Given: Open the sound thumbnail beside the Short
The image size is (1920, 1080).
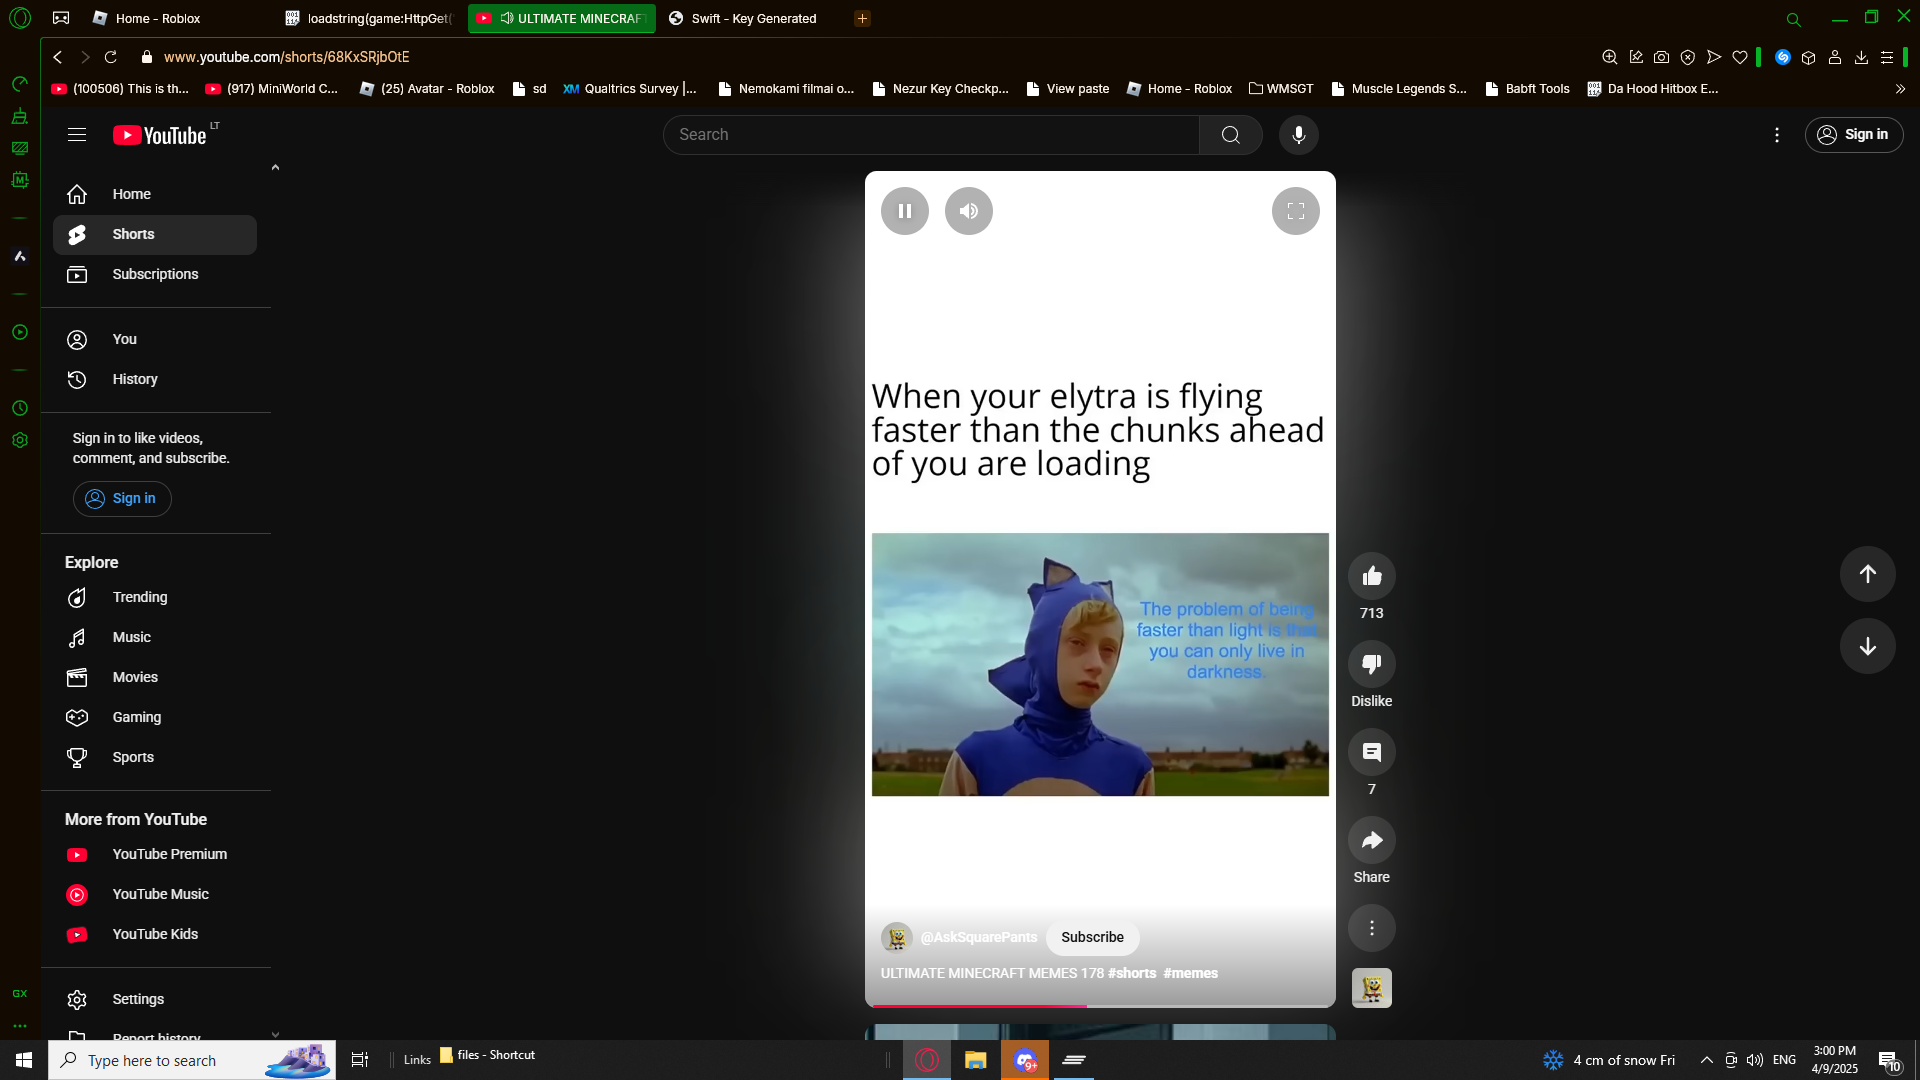Looking at the screenshot, I should tap(1371, 988).
